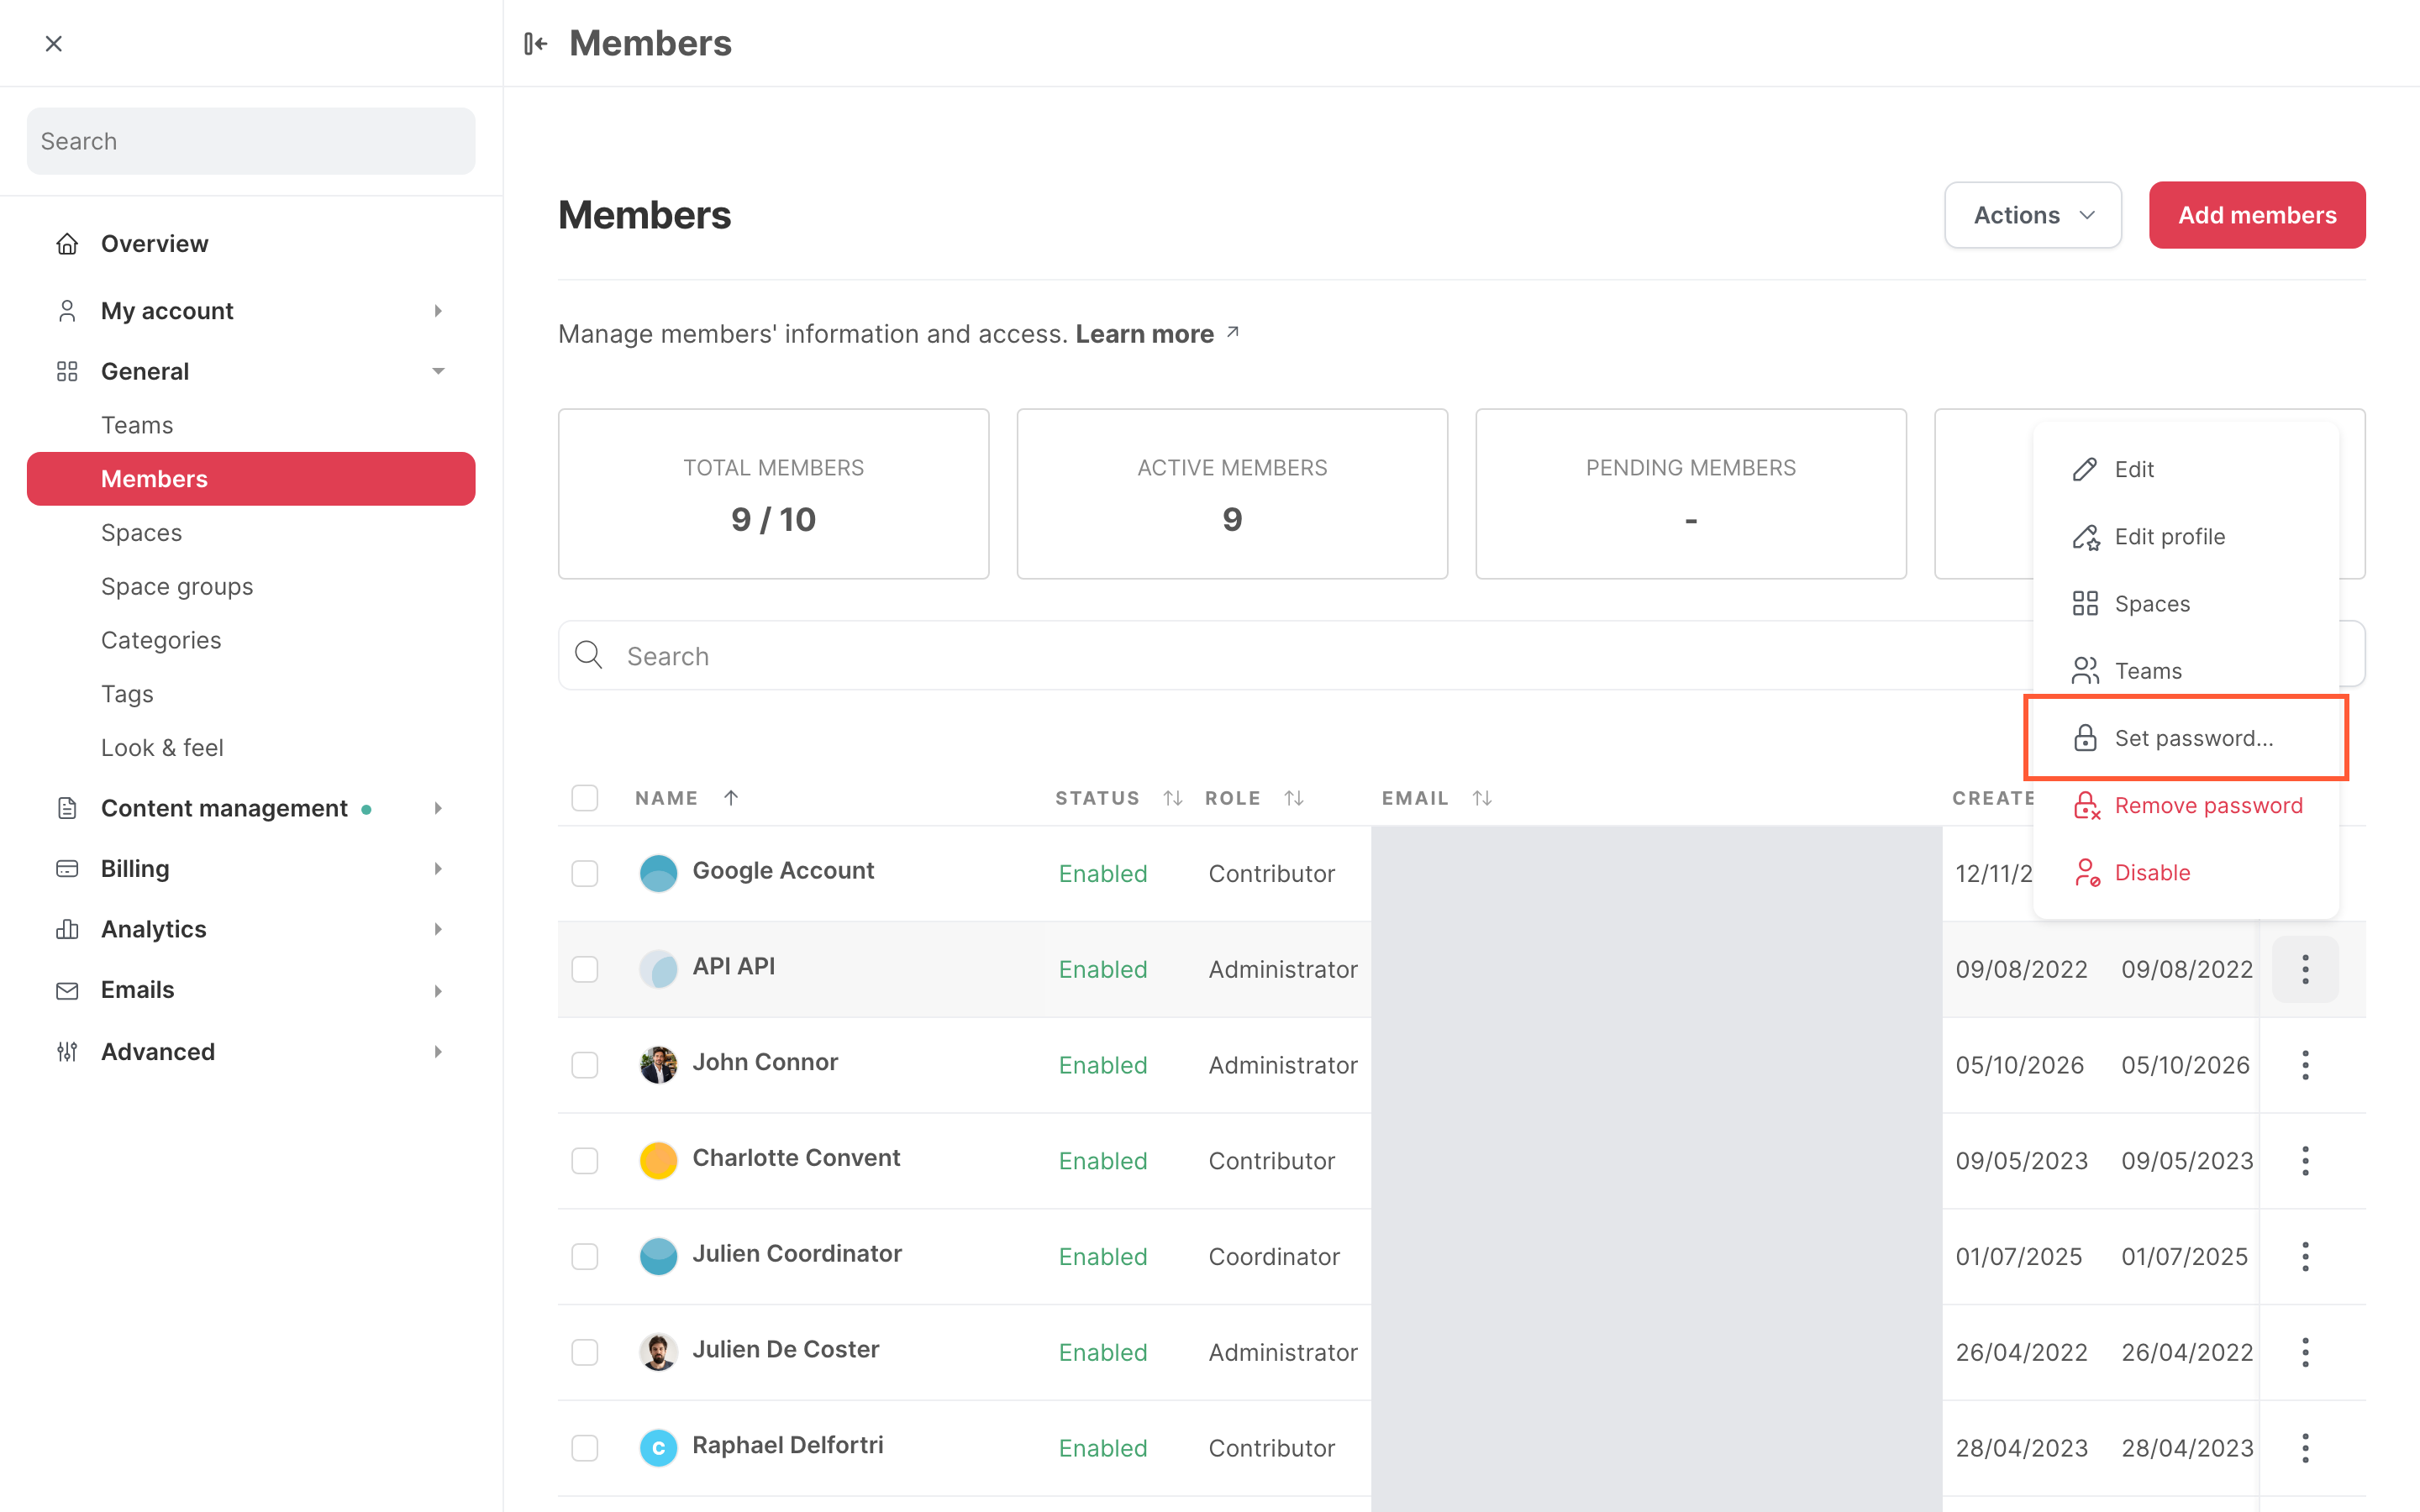Click the Add members button
This screenshot has width=2420, height=1512.
2257,215
